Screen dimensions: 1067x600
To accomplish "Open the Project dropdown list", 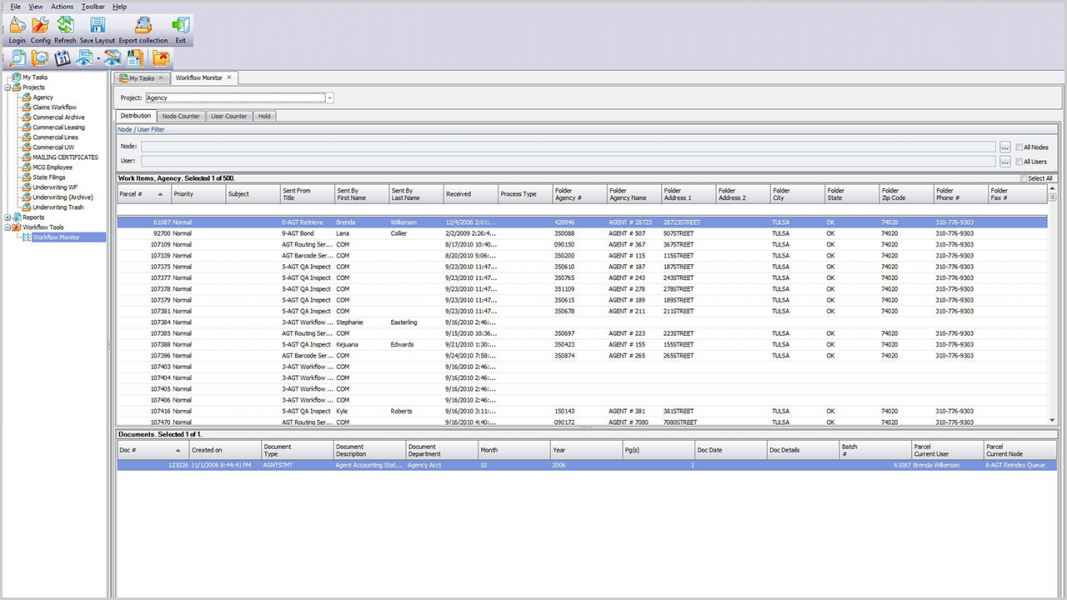I will click(330, 98).
